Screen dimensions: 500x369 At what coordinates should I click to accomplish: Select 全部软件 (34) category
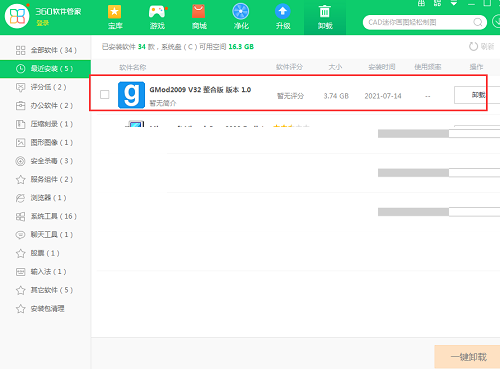pos(46,50)
